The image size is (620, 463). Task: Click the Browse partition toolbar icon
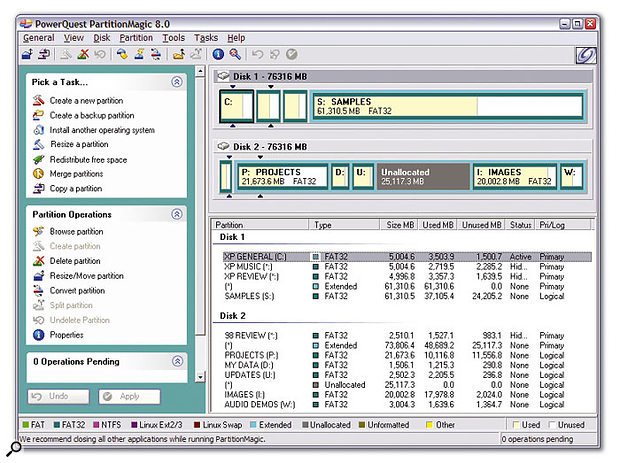(179, 54)
